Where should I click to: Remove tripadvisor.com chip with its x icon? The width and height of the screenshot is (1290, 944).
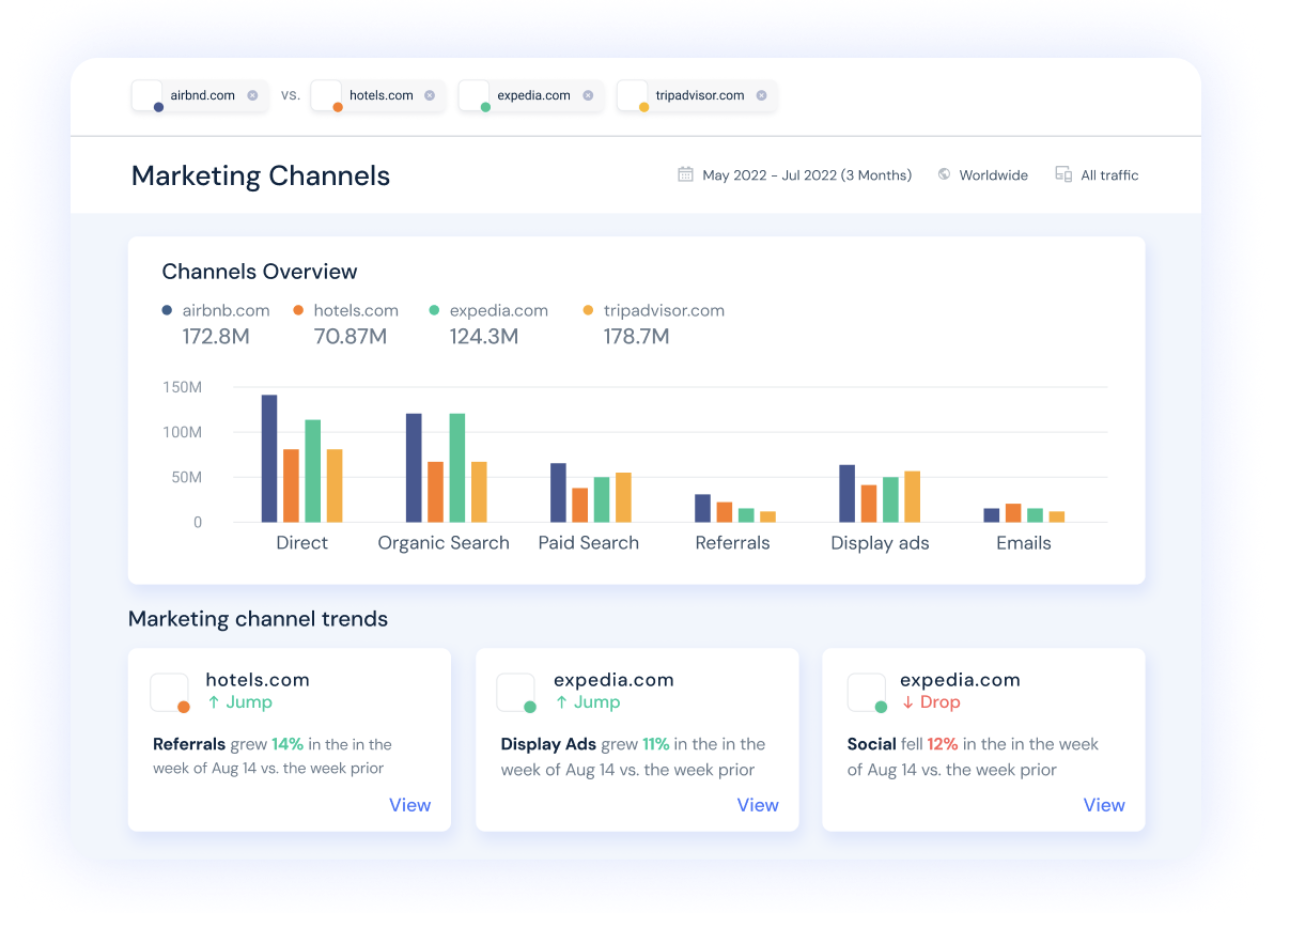[762, 96]
